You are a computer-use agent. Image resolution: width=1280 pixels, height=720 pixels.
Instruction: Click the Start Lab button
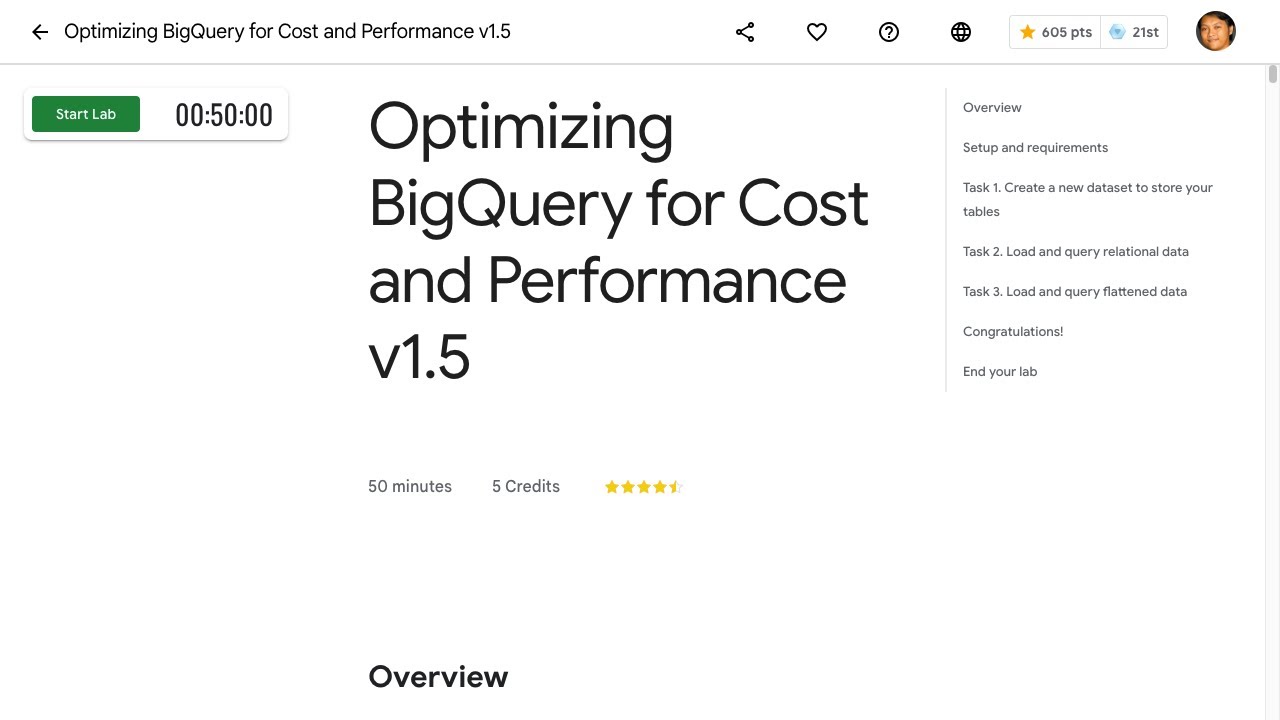(x=86, y=114)
